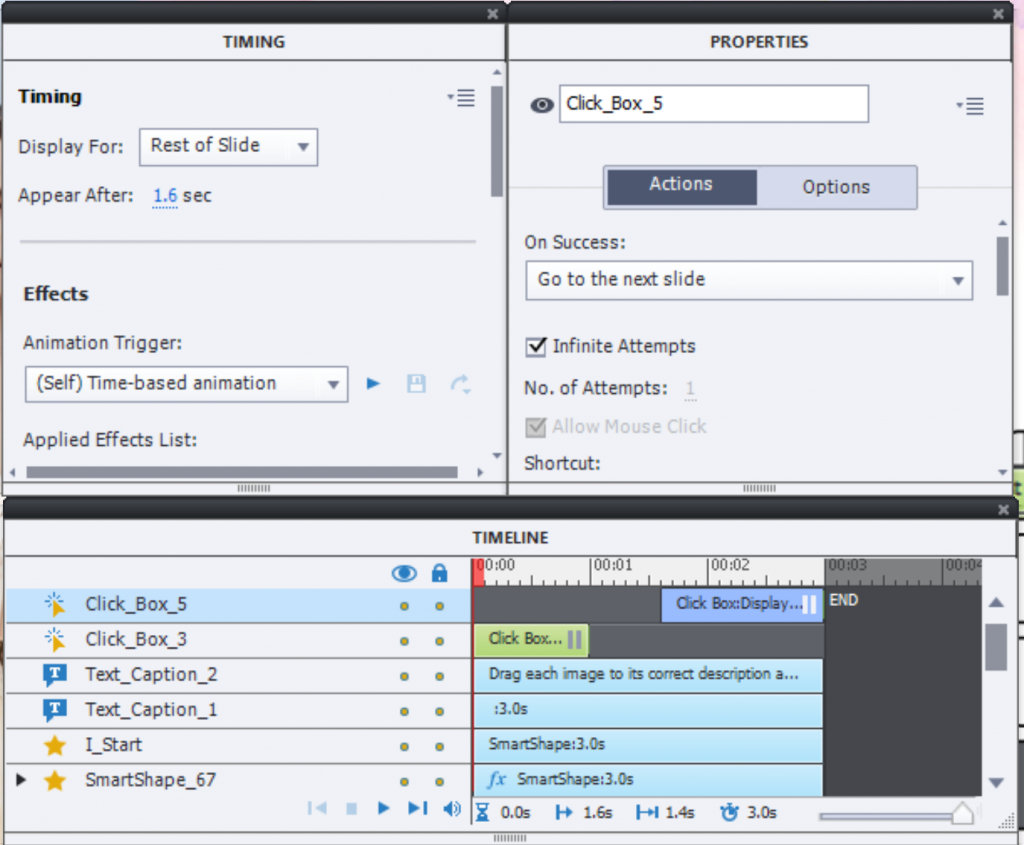Click the Appear After 1.6 sec value
Screen dimensions: 1024x845
coord(165,196)
